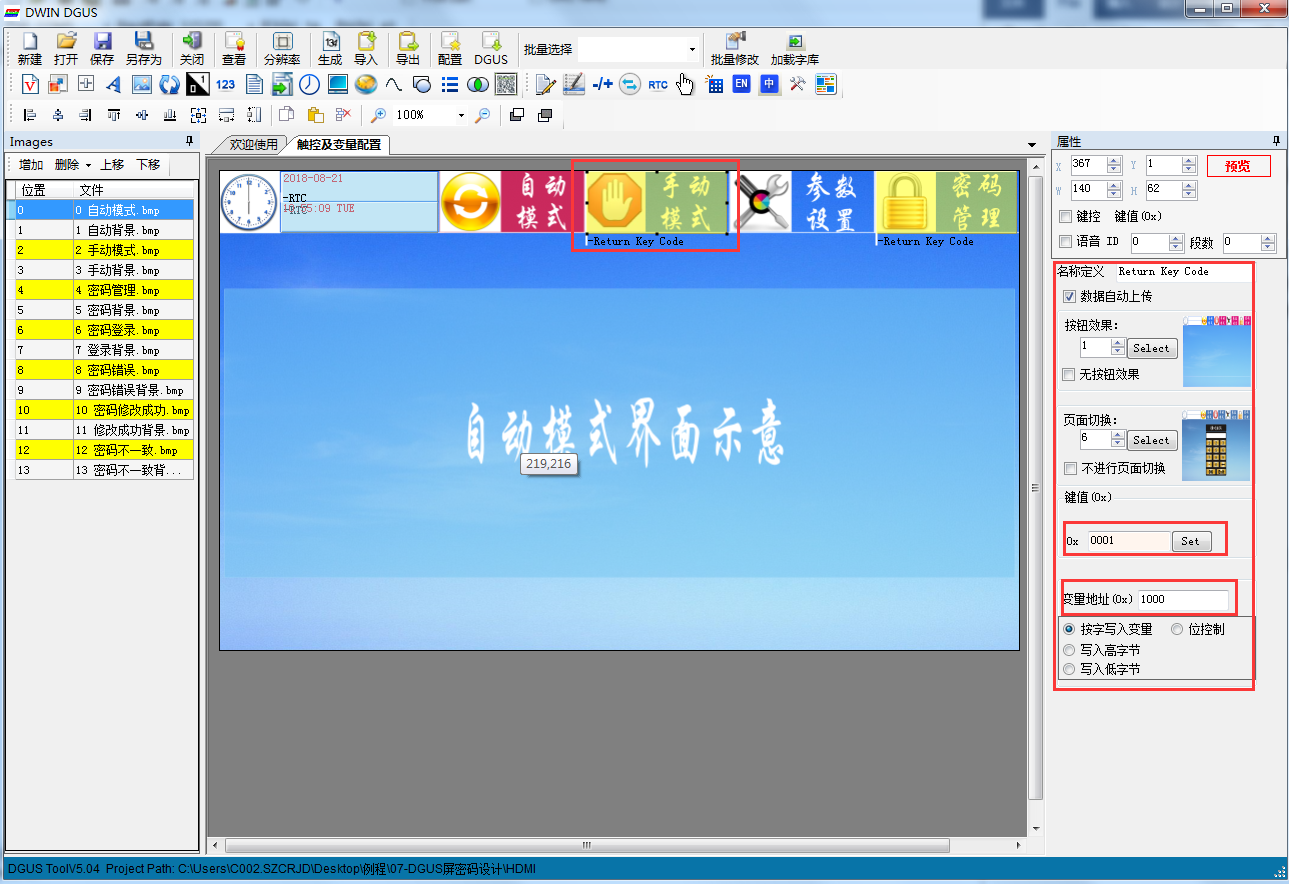Image resolution: width=1289 pixels, height=884 pixels.
Task: Click the zoom in magnifier icon
Action: click(x=379, y=115)
